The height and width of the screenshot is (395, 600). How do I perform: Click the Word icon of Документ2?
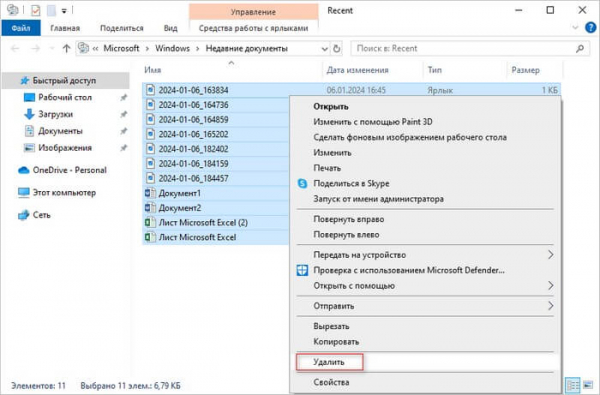pyautogui.click(x=150, y=208)
